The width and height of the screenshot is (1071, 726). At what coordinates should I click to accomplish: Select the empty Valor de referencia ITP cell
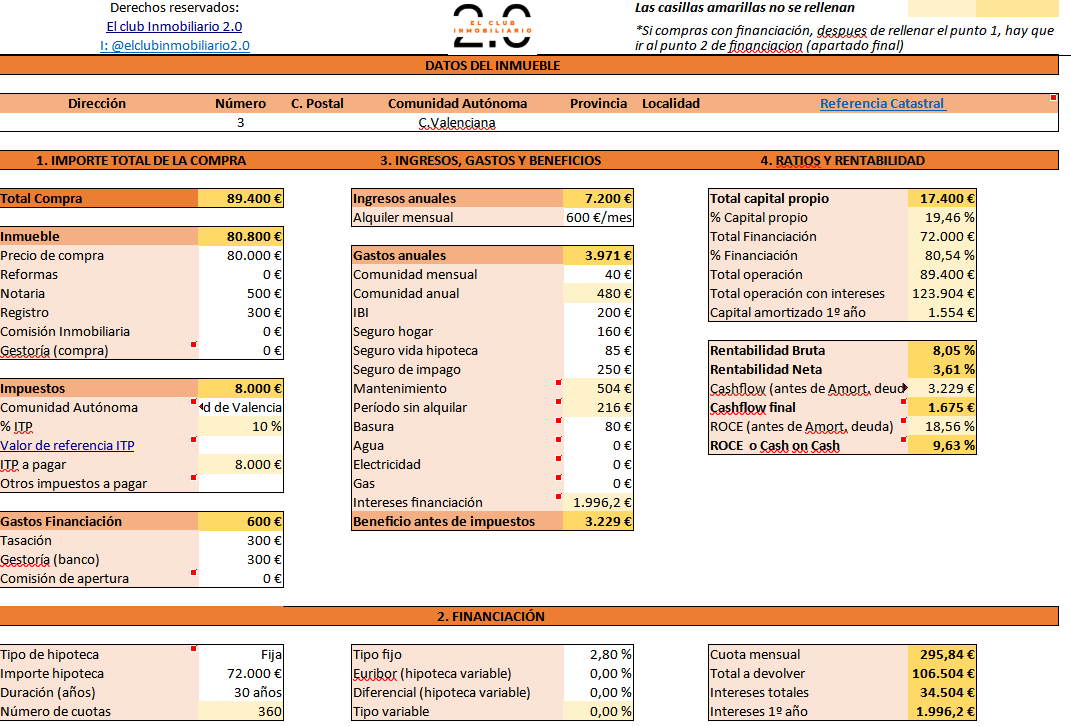240,446
